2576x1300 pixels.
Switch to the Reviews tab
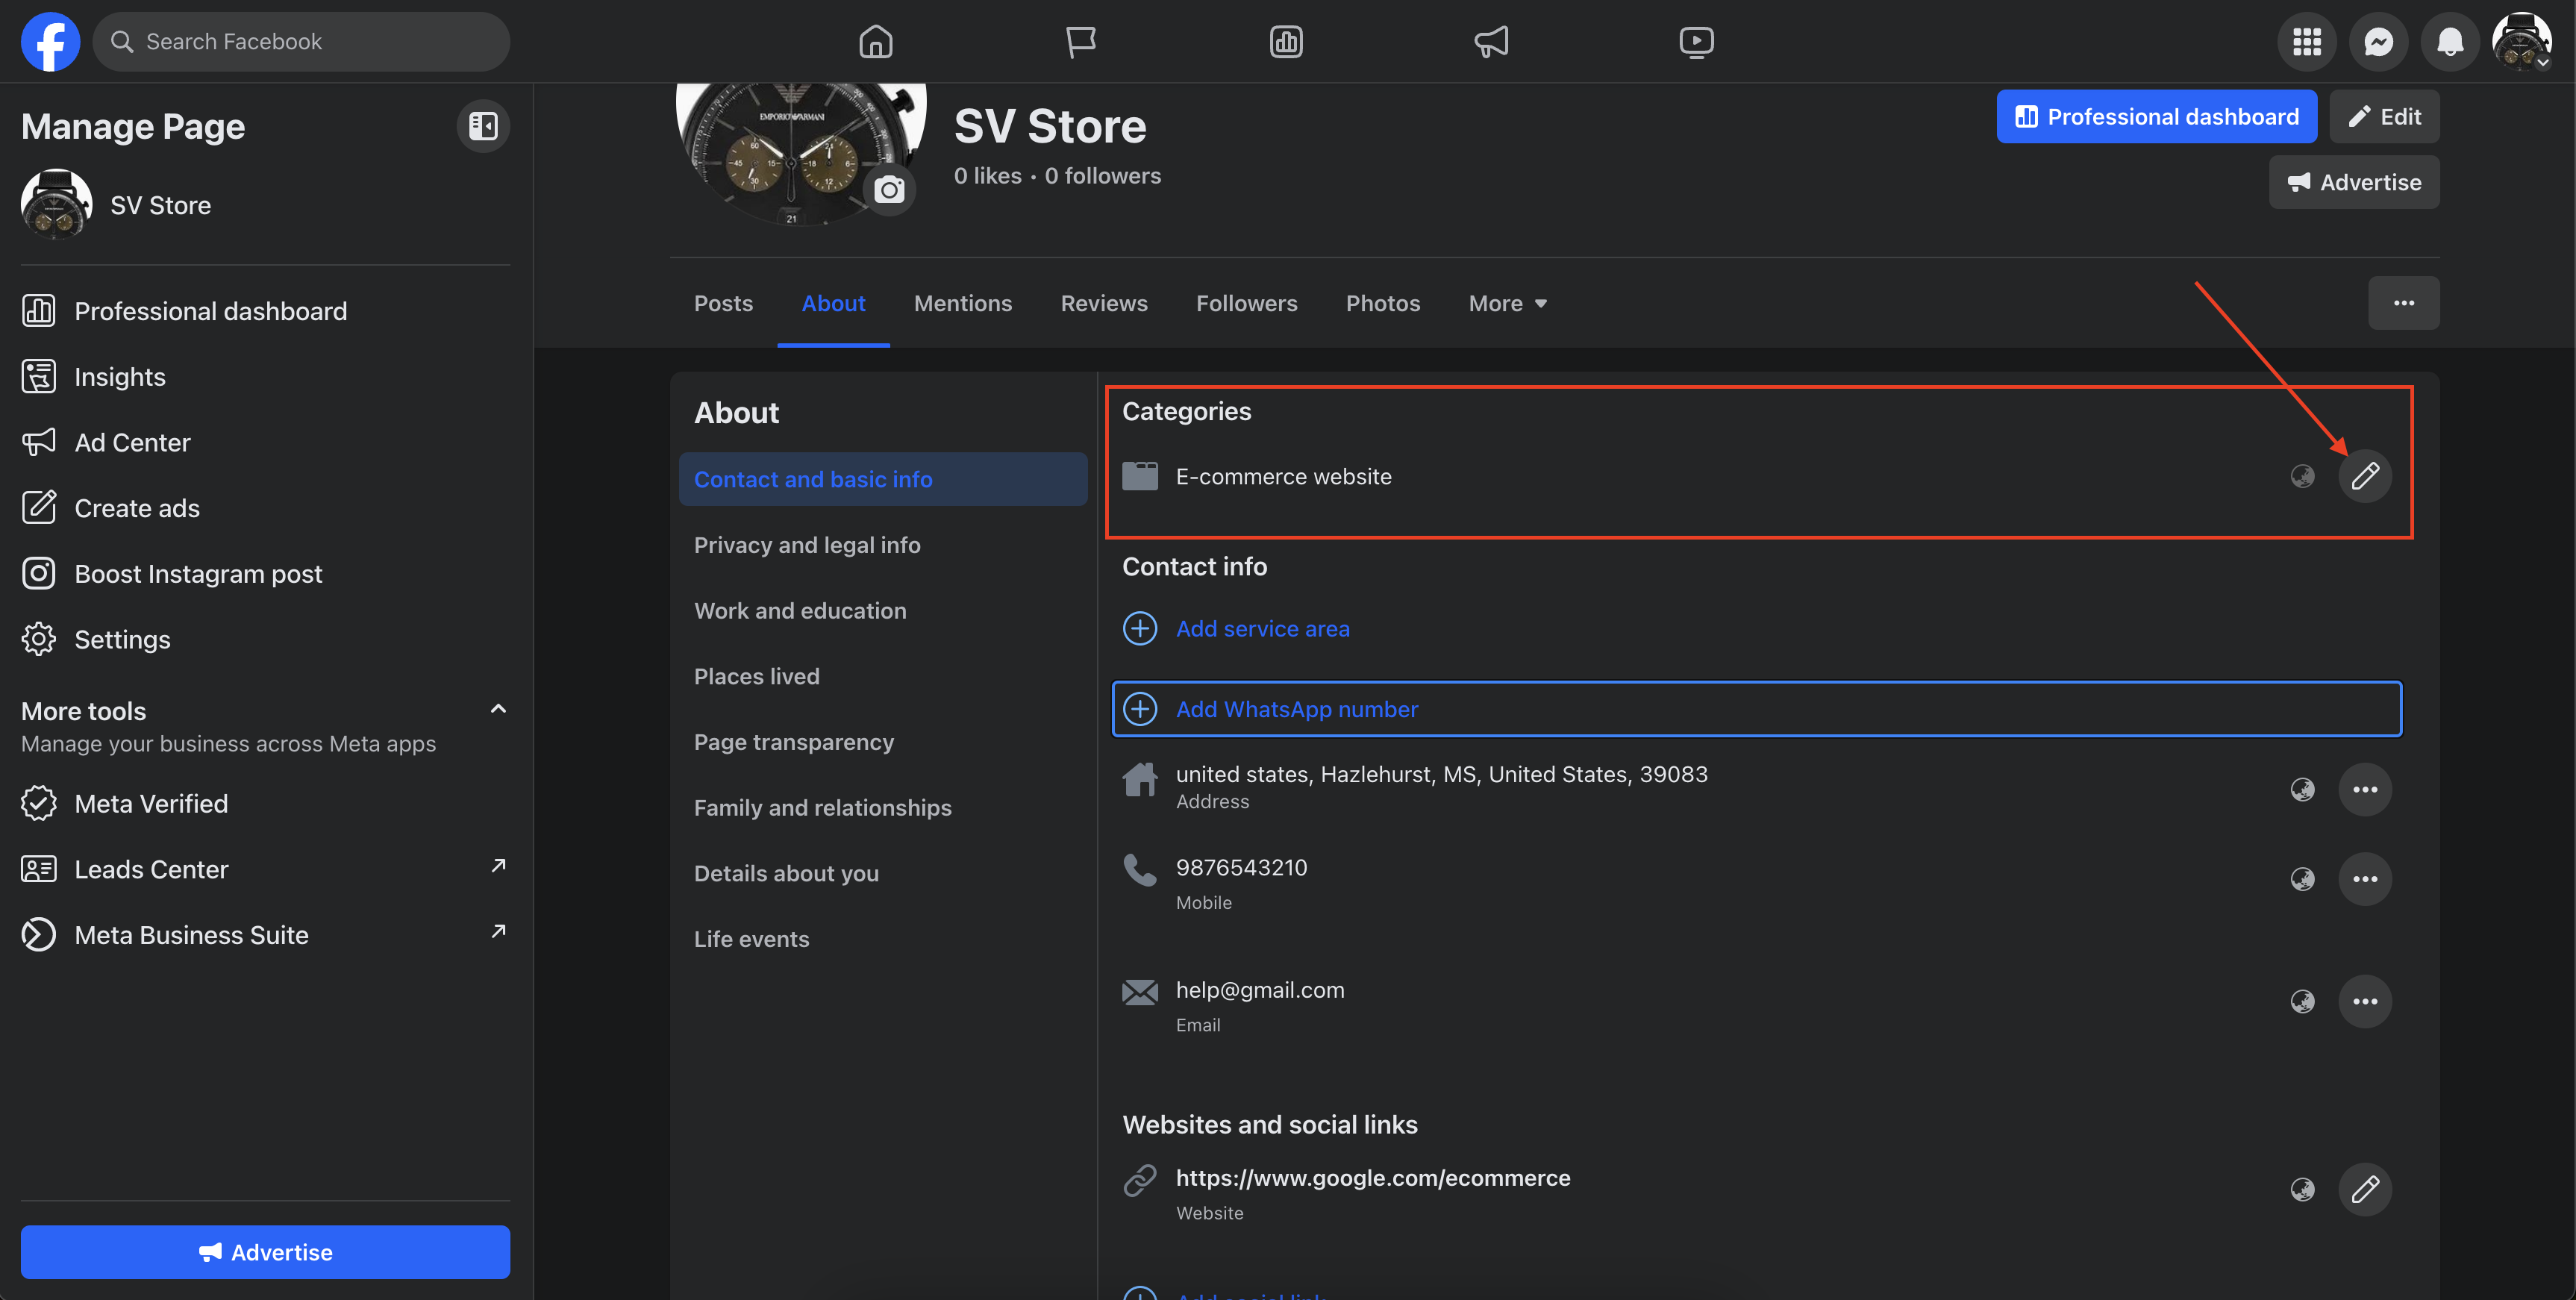coord(1103,303)
